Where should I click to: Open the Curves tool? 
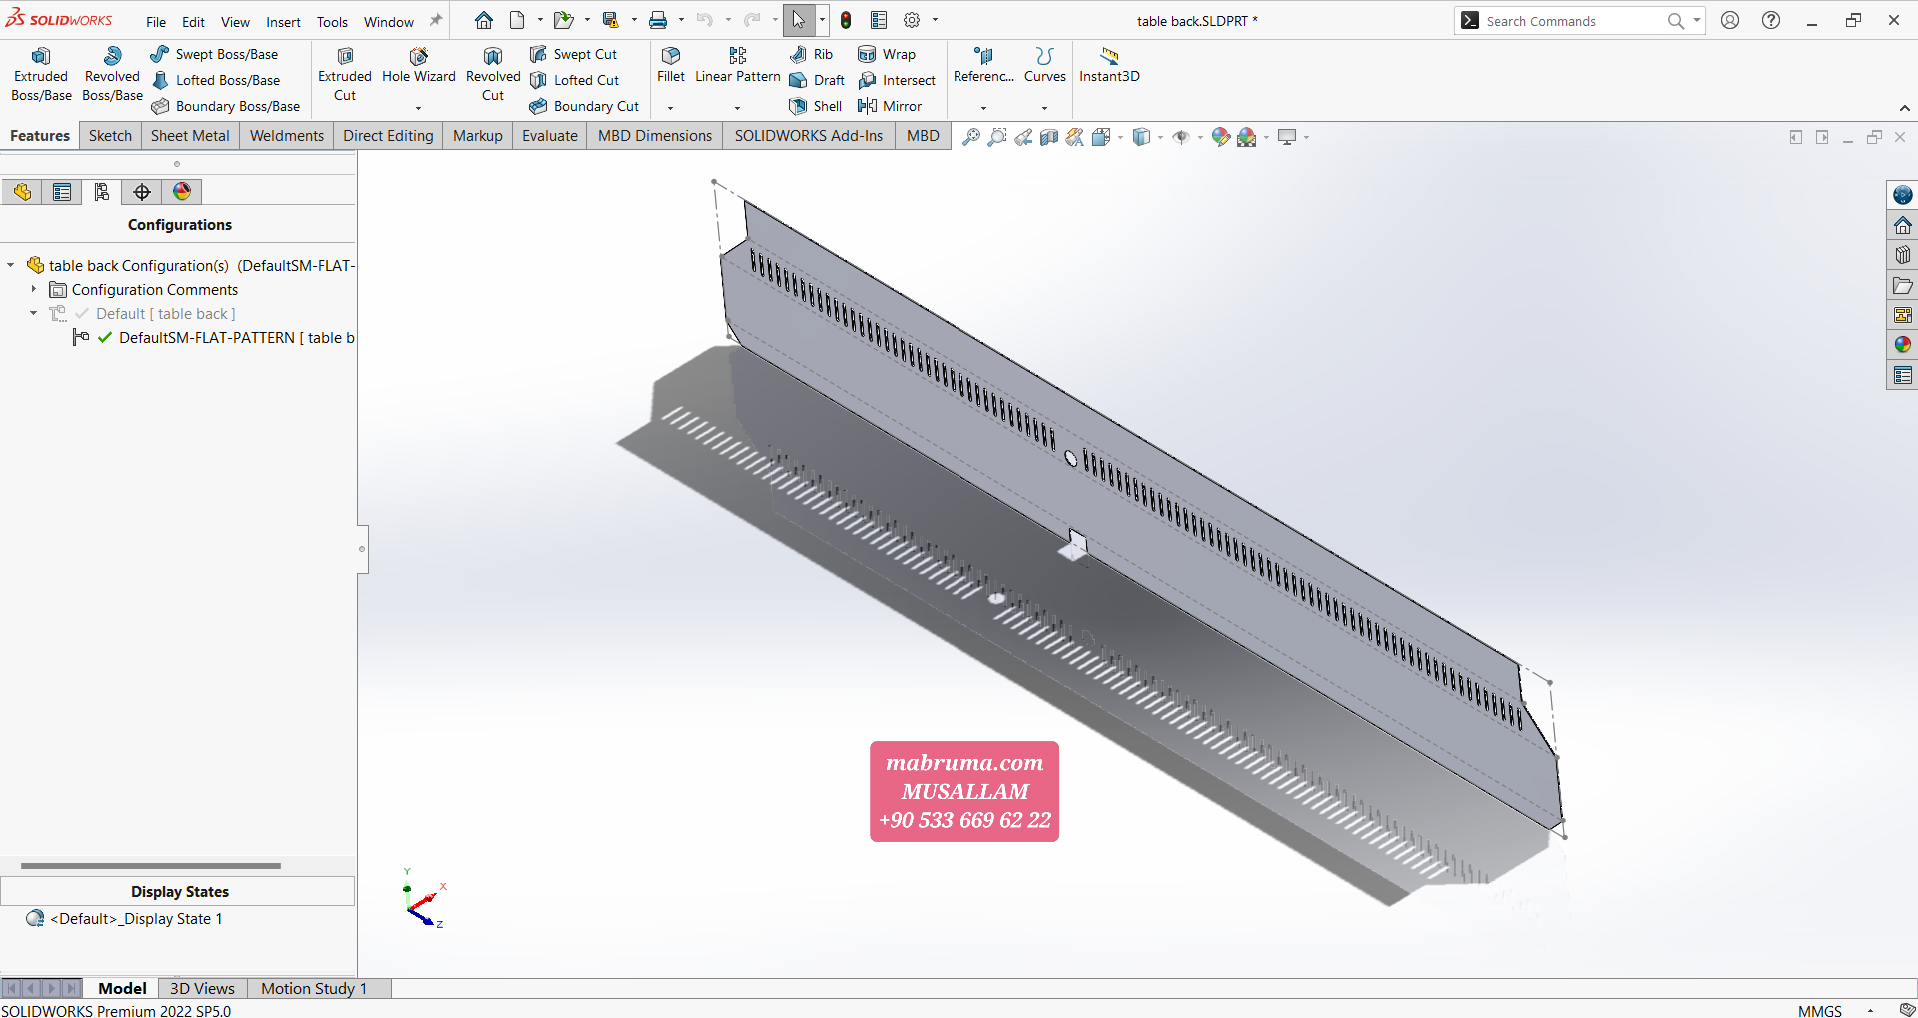point(1045,66)
